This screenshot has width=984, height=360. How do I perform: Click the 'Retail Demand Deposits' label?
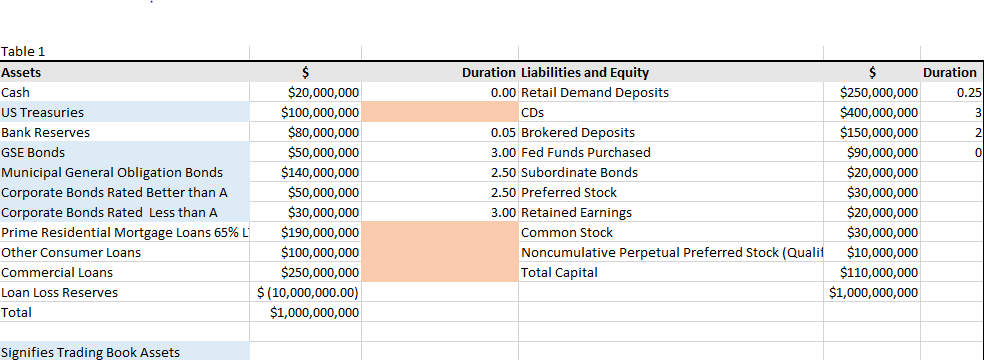pyautogui.click(x=670, y=92)
